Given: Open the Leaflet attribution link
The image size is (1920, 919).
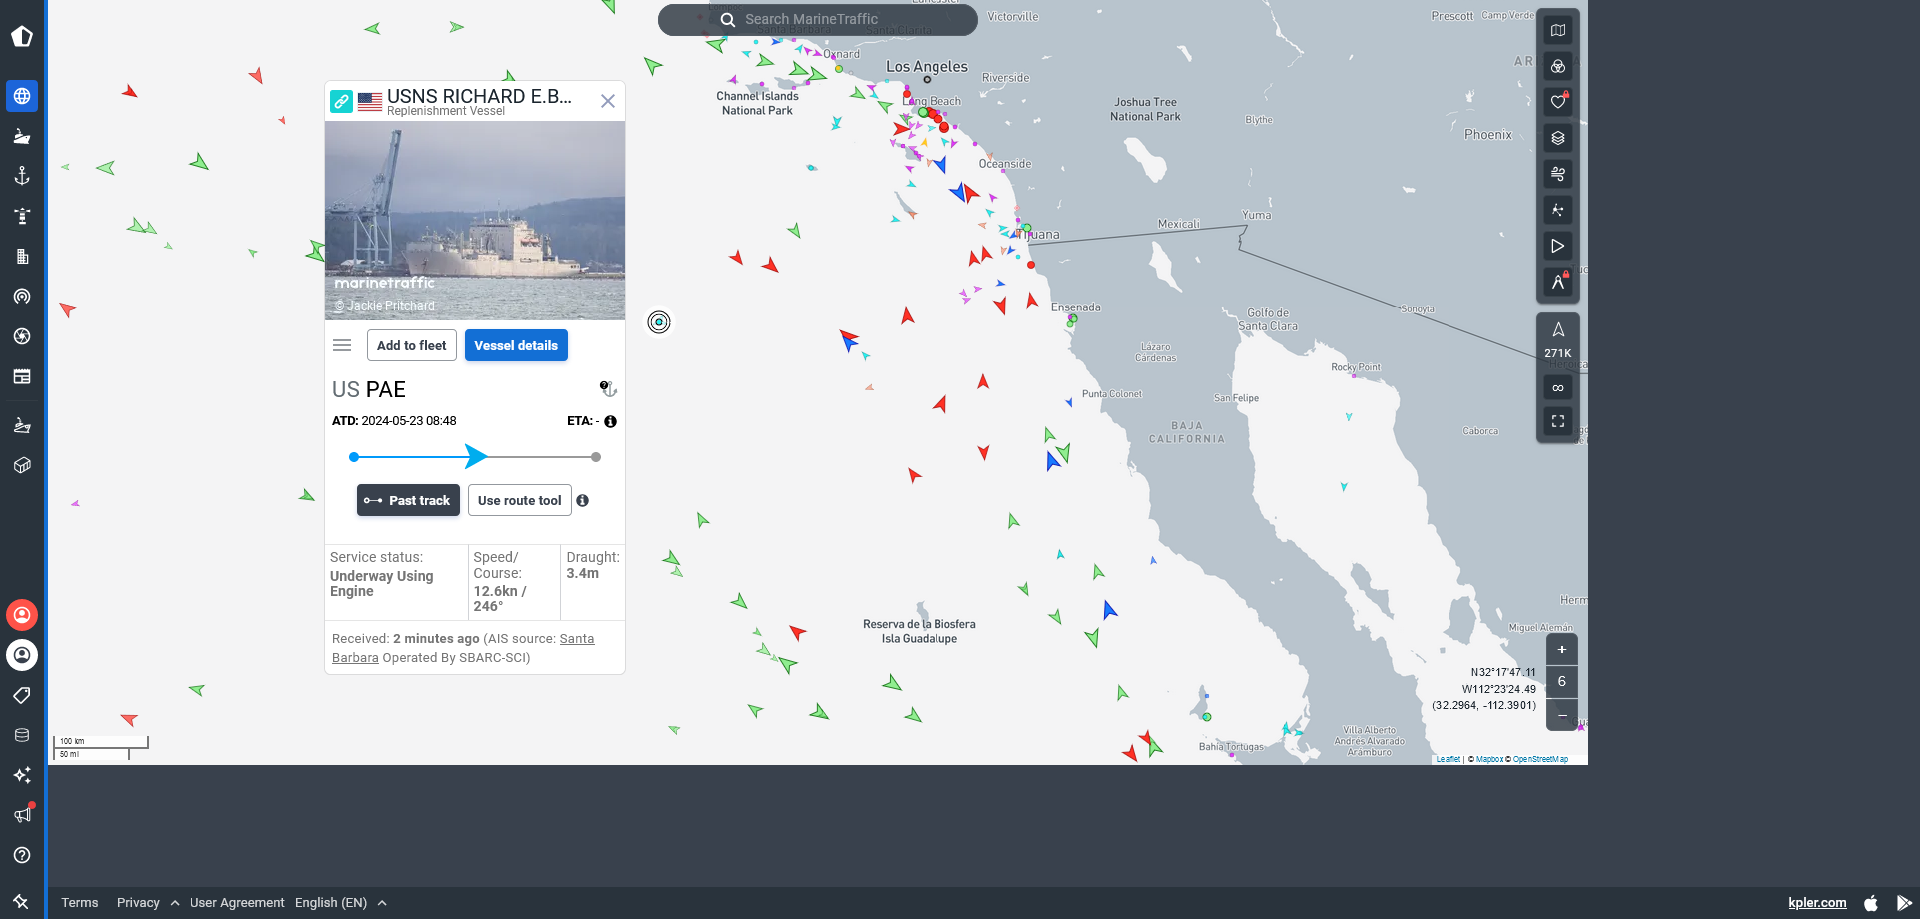Looking at the screenshot, I should (1448, 759).
